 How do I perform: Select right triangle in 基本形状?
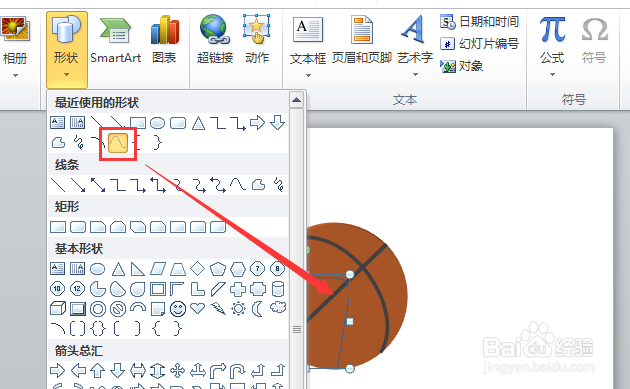[x=138, y=269]
